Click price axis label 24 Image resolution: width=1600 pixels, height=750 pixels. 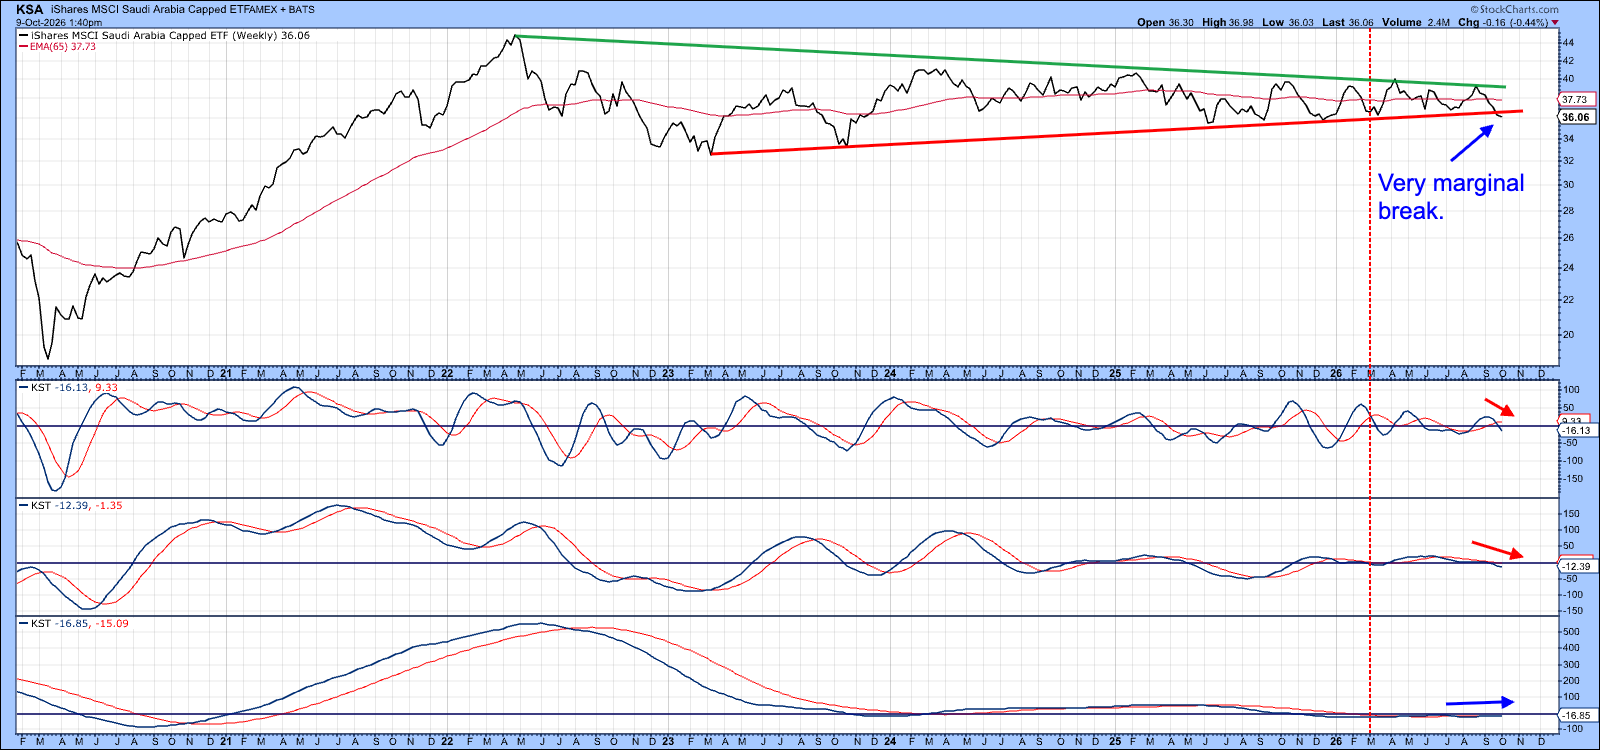coord(1568,267)
